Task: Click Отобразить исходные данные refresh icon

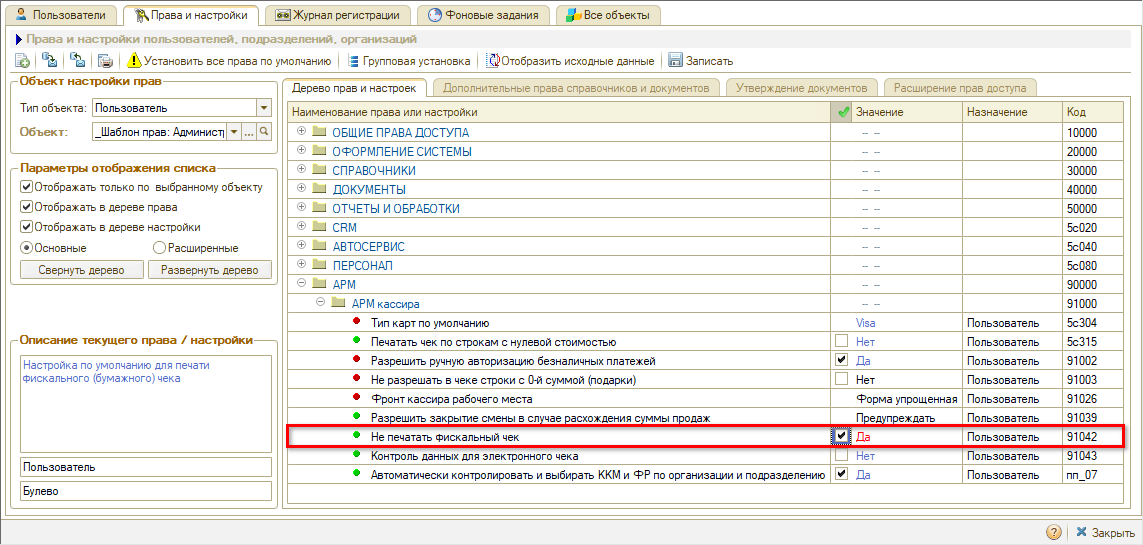Action: [x=492, y=61]
